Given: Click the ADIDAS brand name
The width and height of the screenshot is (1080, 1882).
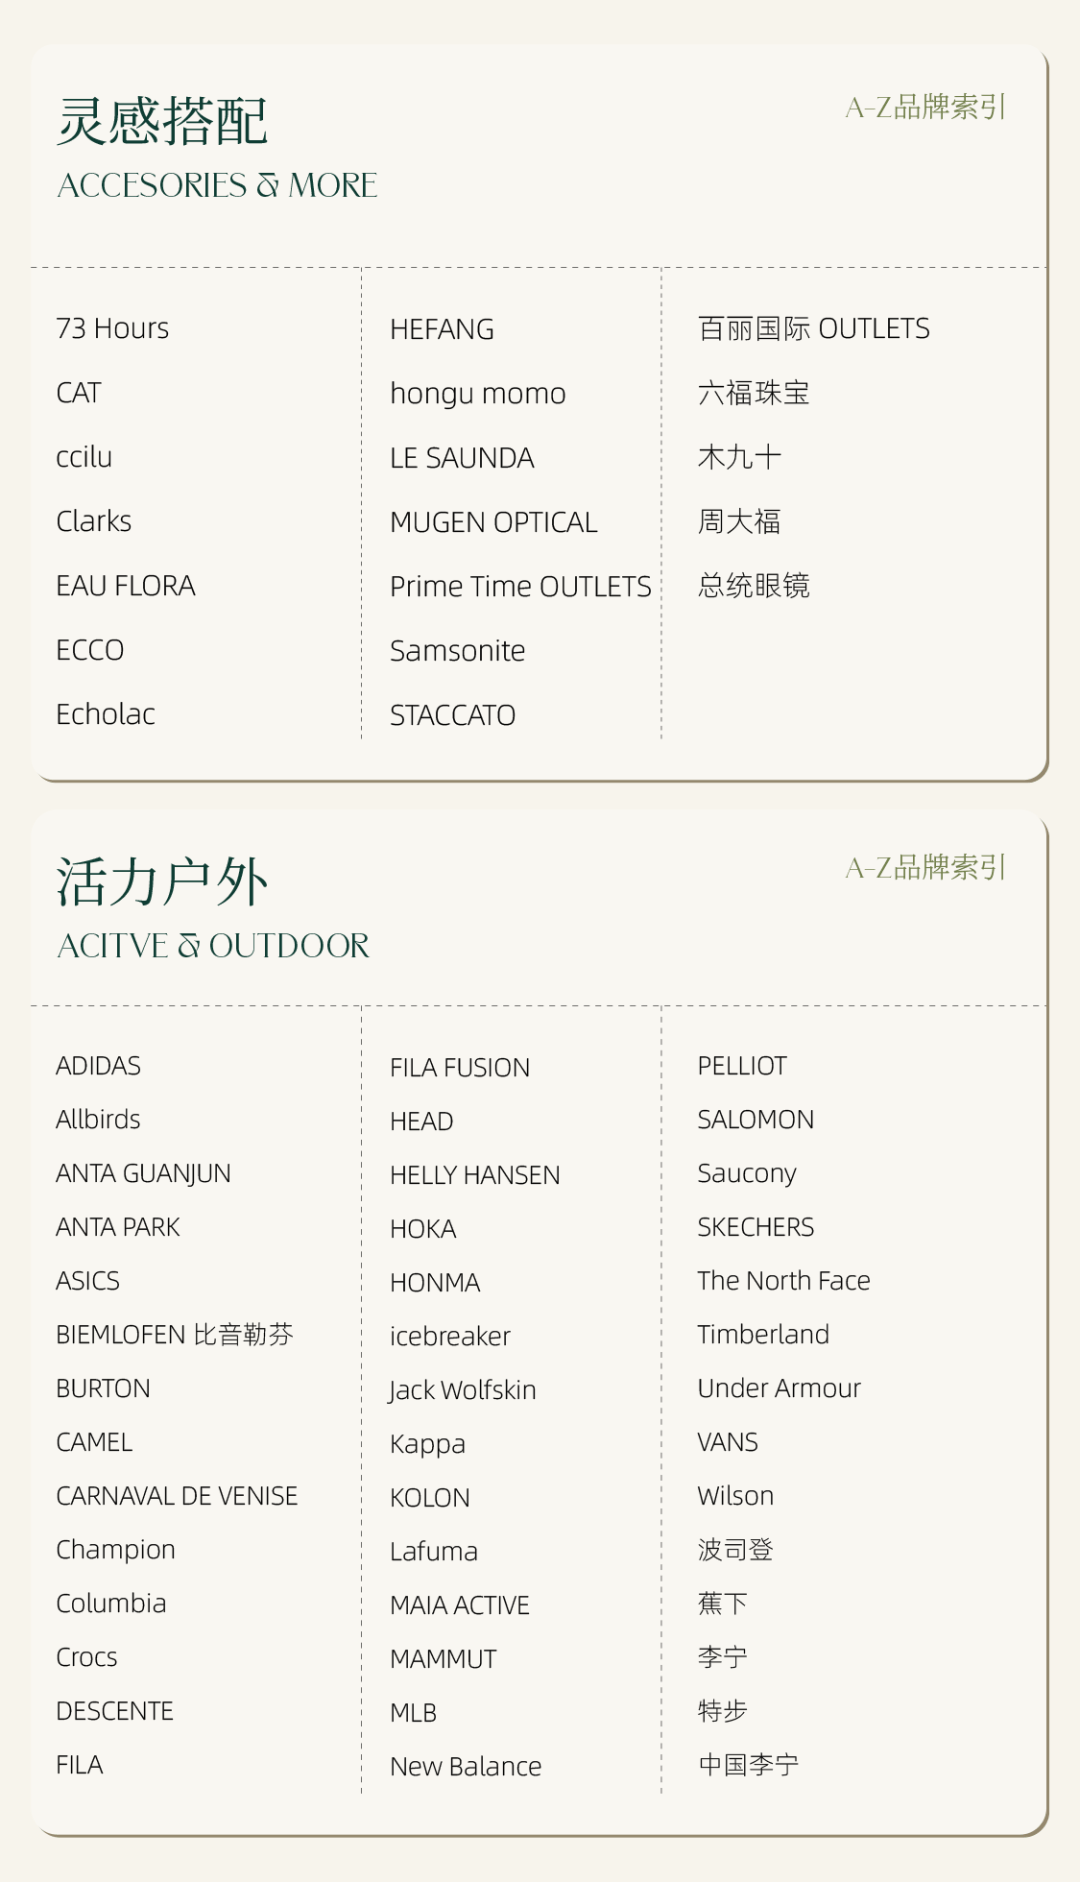Looking at the screenshot, I should pyautogui.click(x=98, y=1066).
